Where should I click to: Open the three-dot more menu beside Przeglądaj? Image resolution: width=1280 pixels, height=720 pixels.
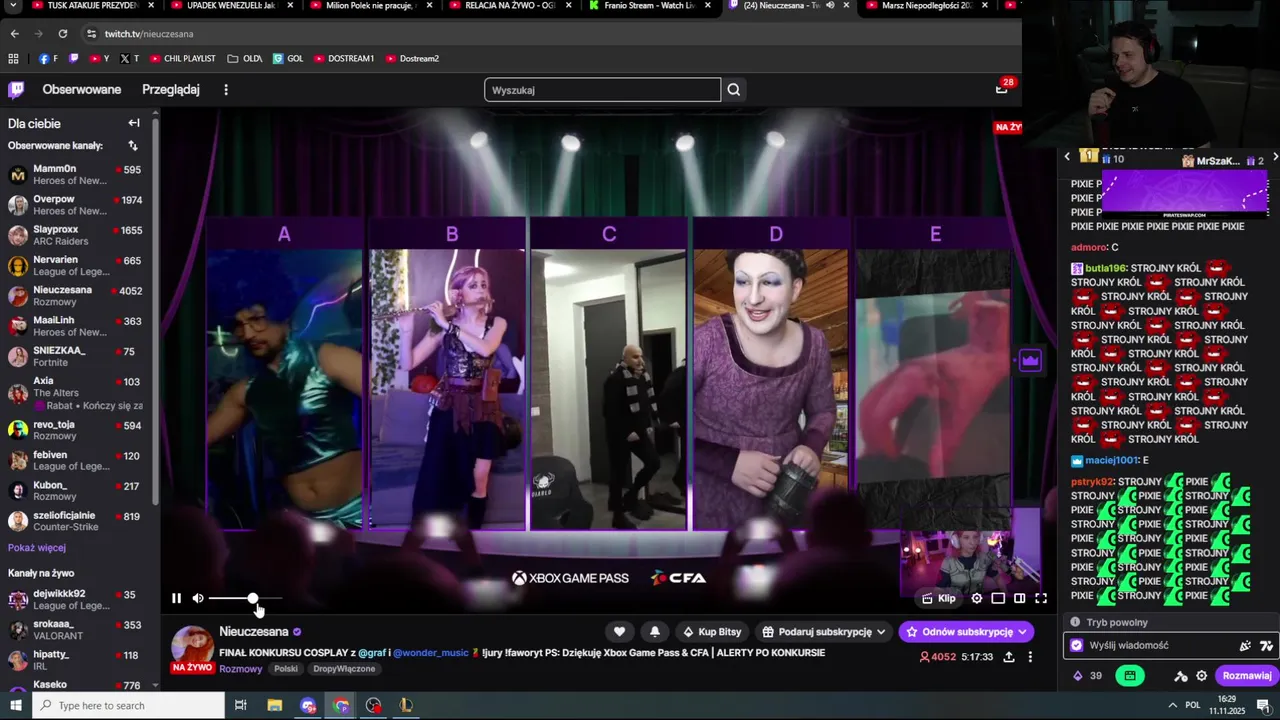pos(226,90)
